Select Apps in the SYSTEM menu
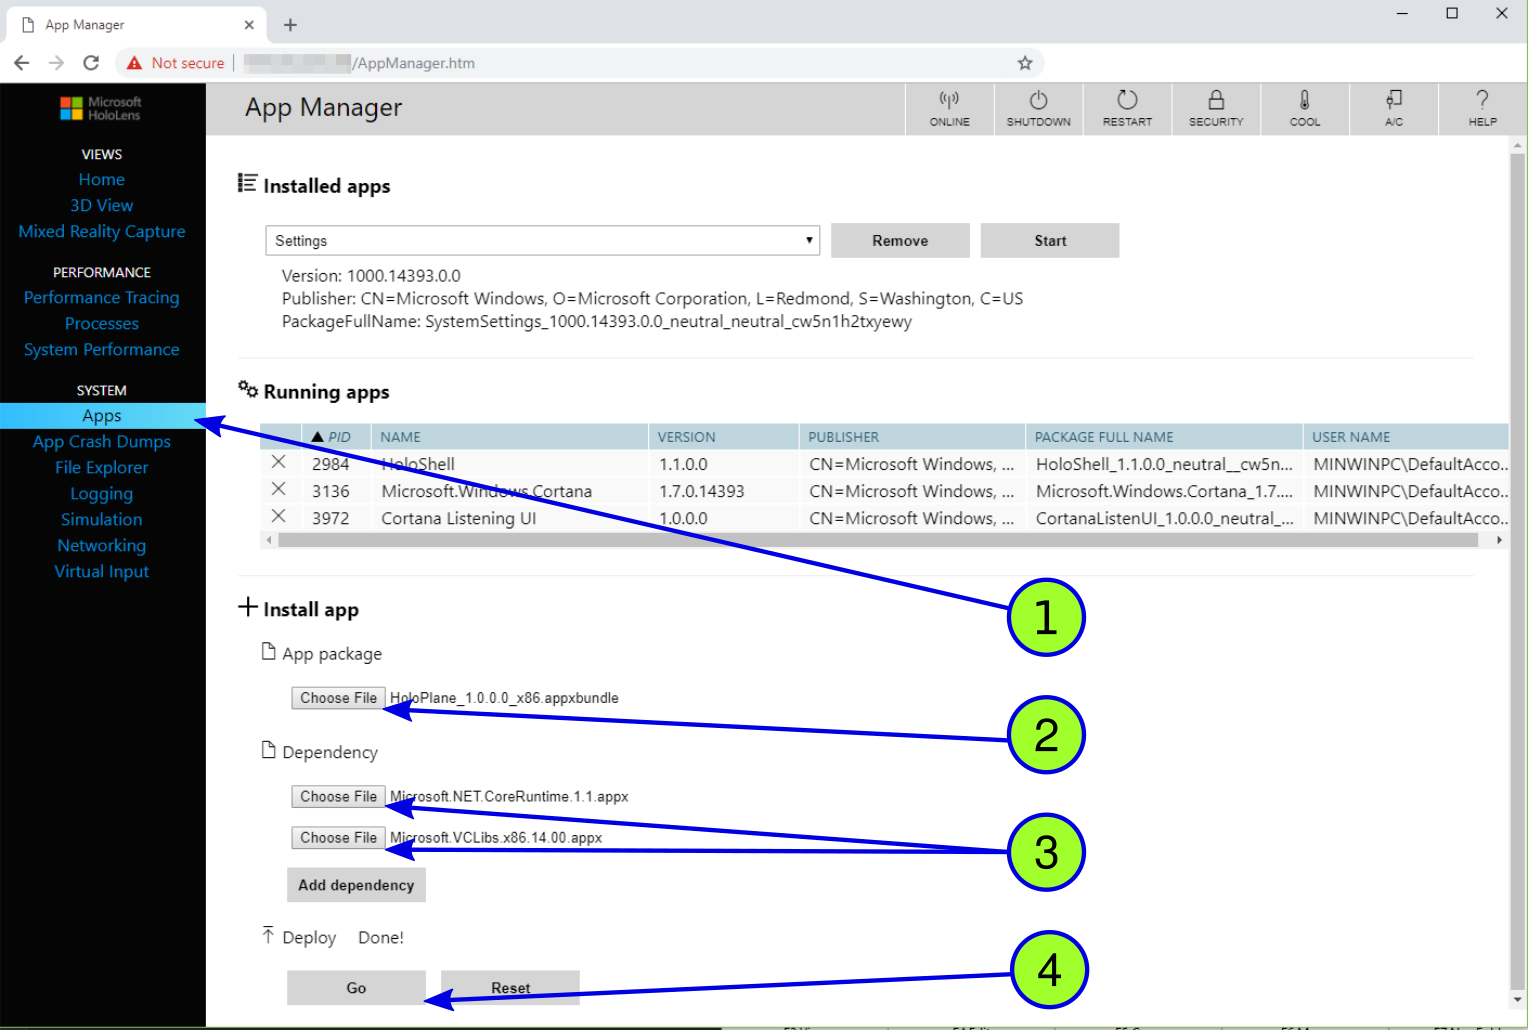1528x1030 pixels. click(102, 416)
